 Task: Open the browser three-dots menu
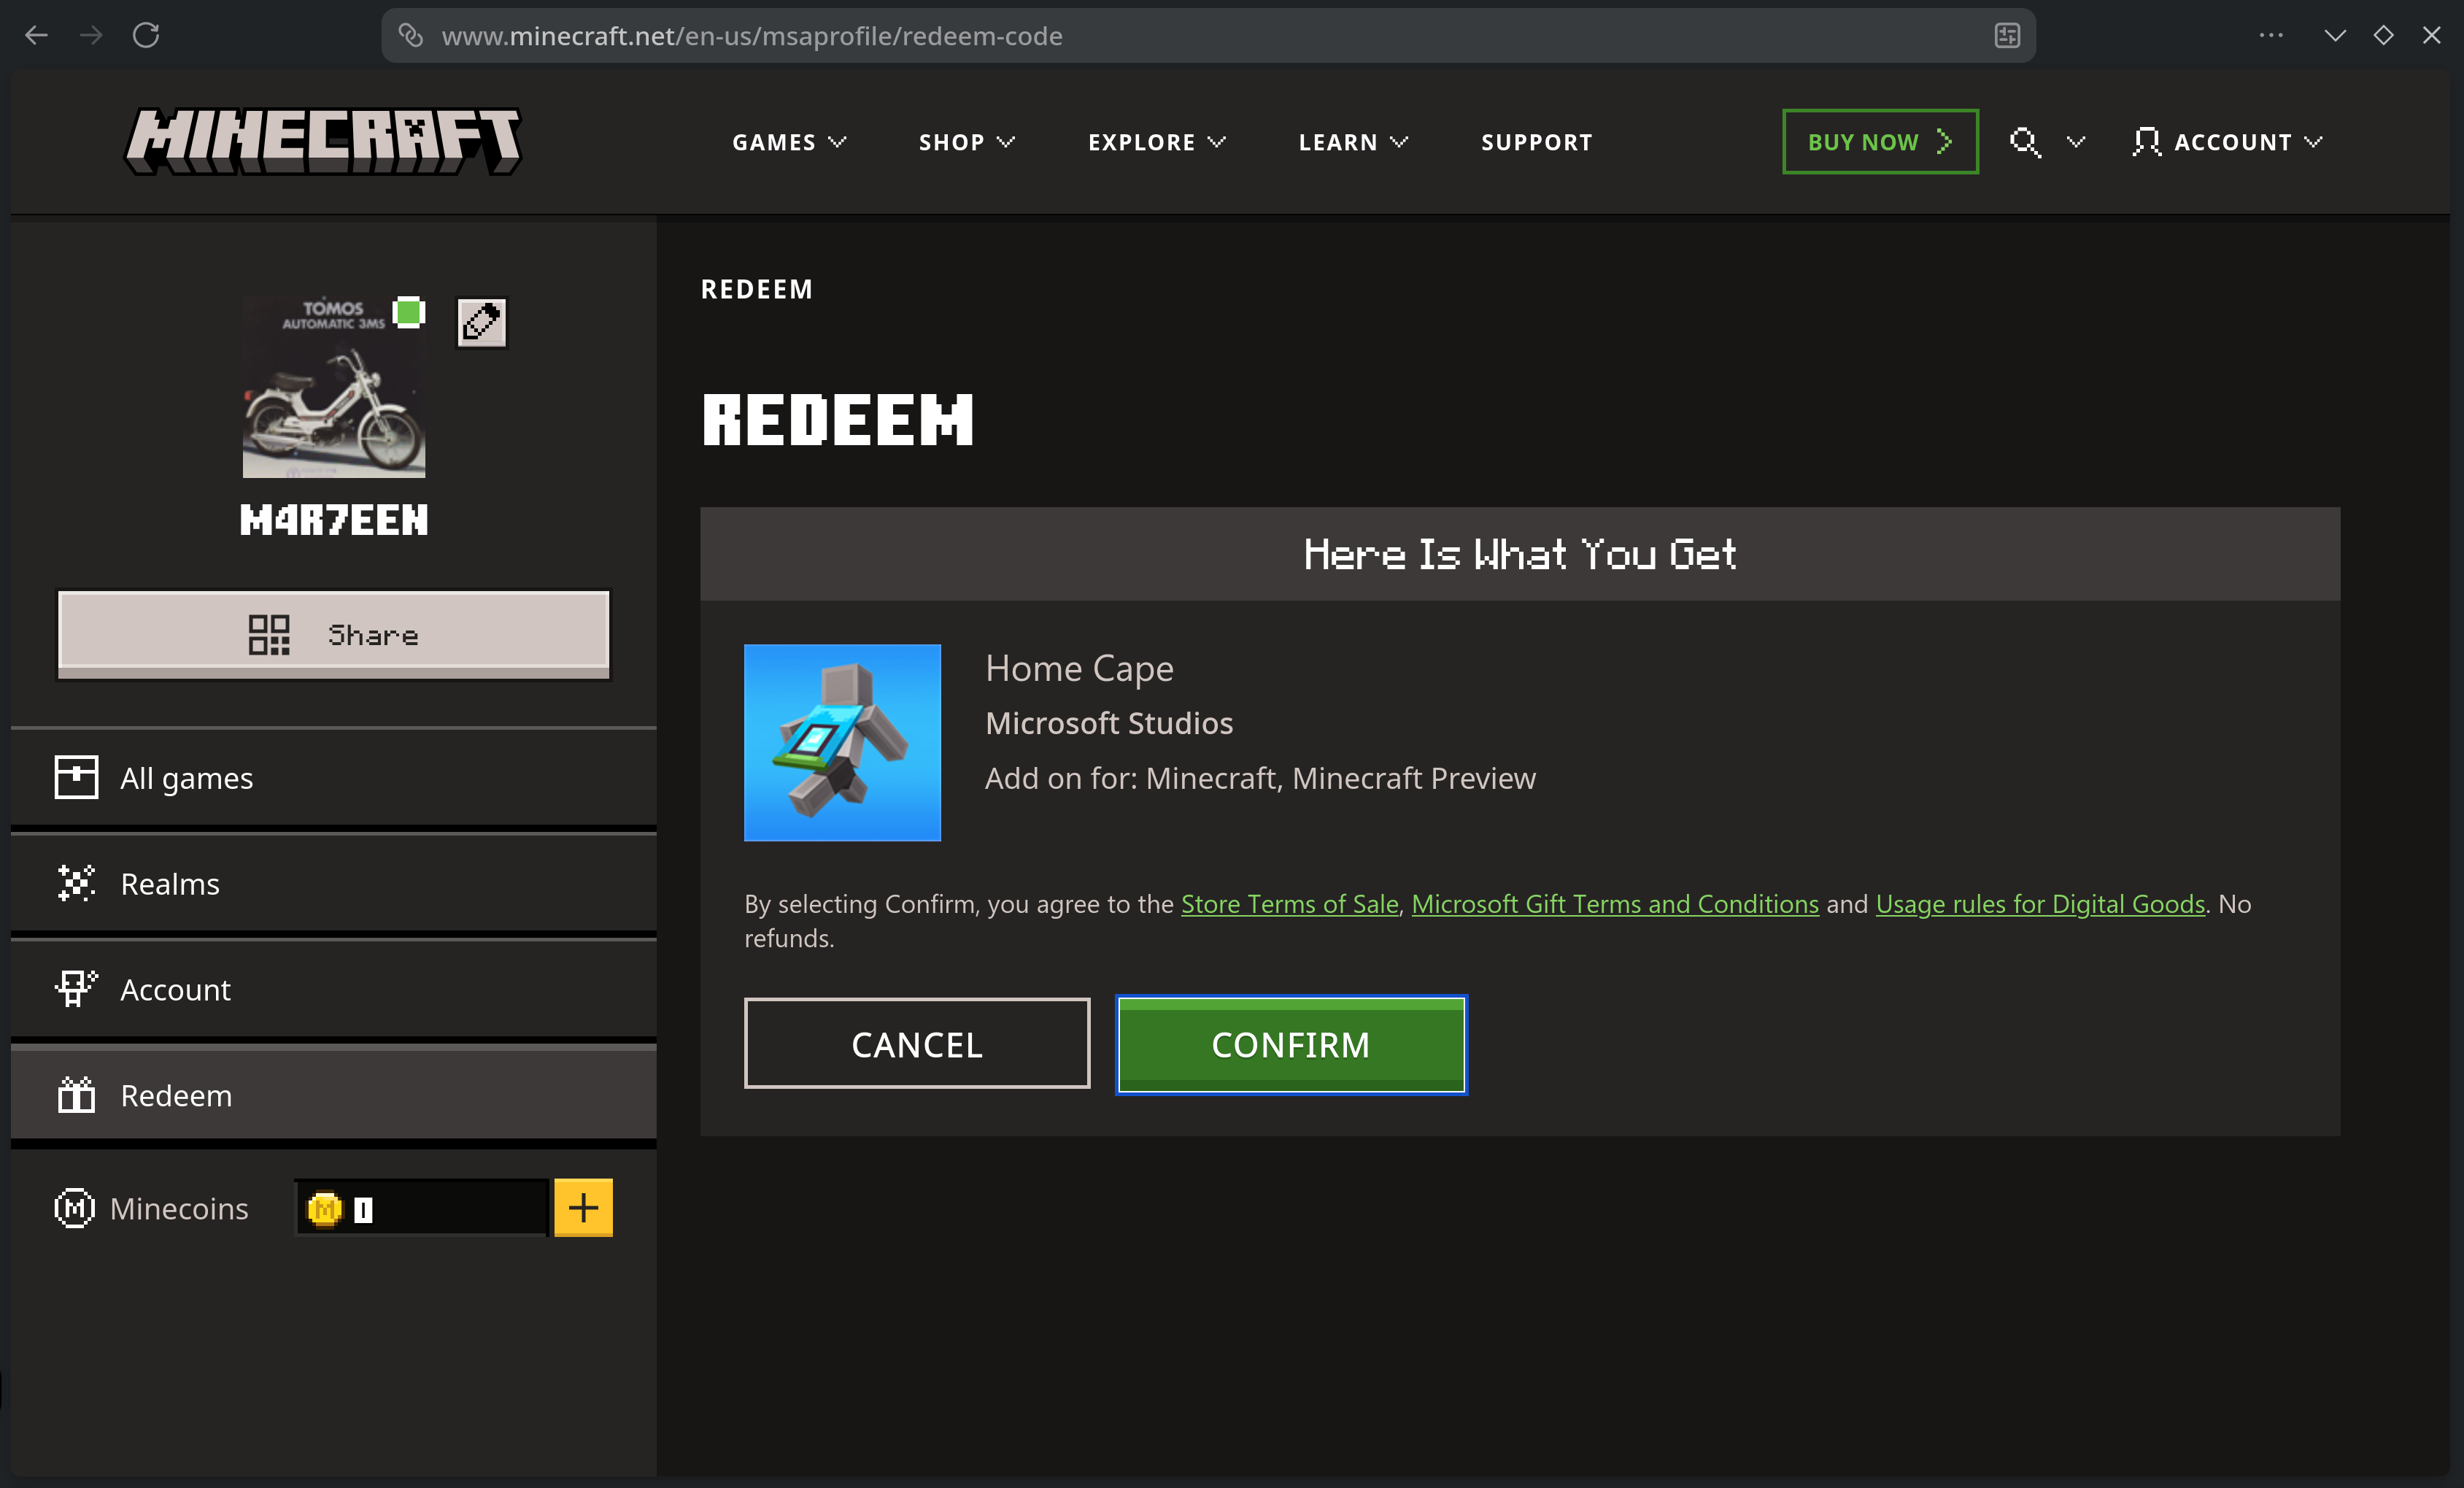click(x=2271, y=36)
